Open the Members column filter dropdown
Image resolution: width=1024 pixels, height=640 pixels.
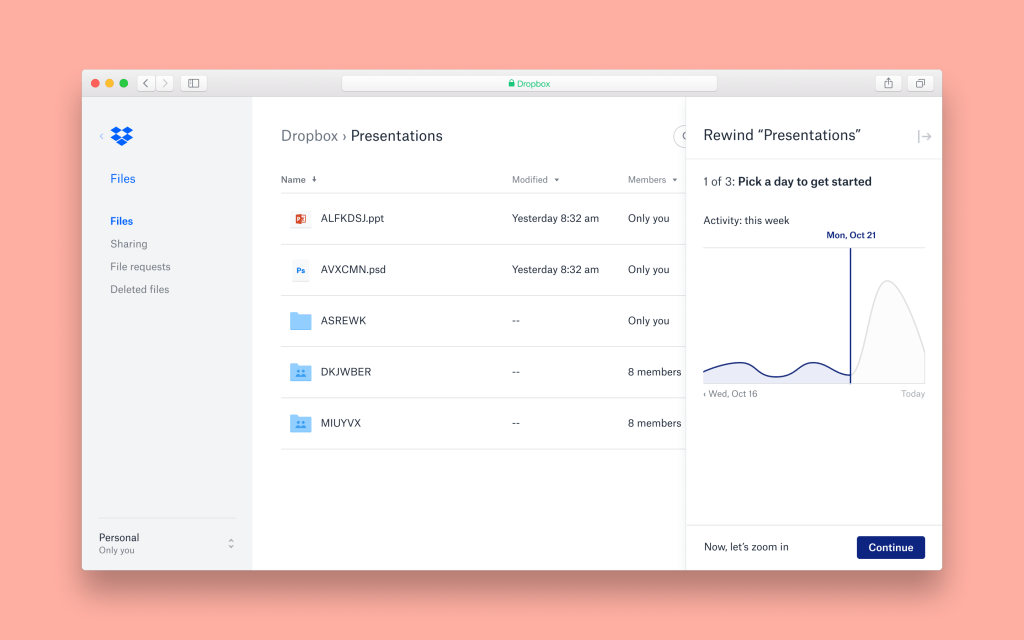(x=675, y=180)
